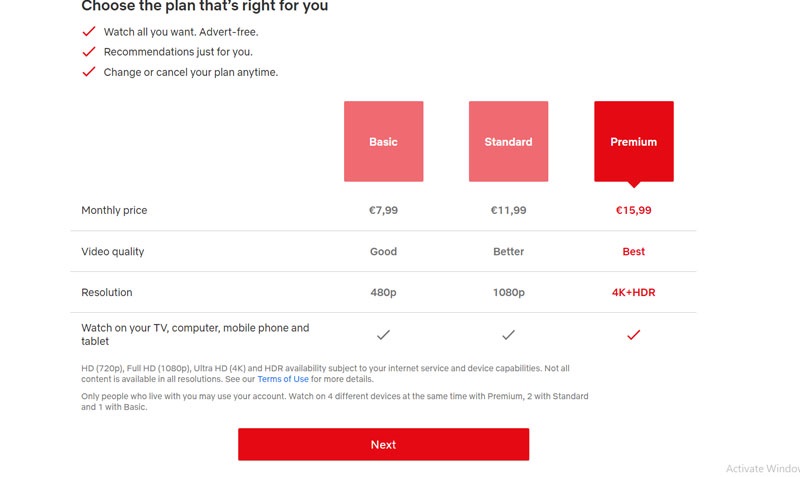Image resolution: width=800 pixels, height=477 pixels.
Task: Click the red Premium device checkmark
Action: [x=633, y=335]
